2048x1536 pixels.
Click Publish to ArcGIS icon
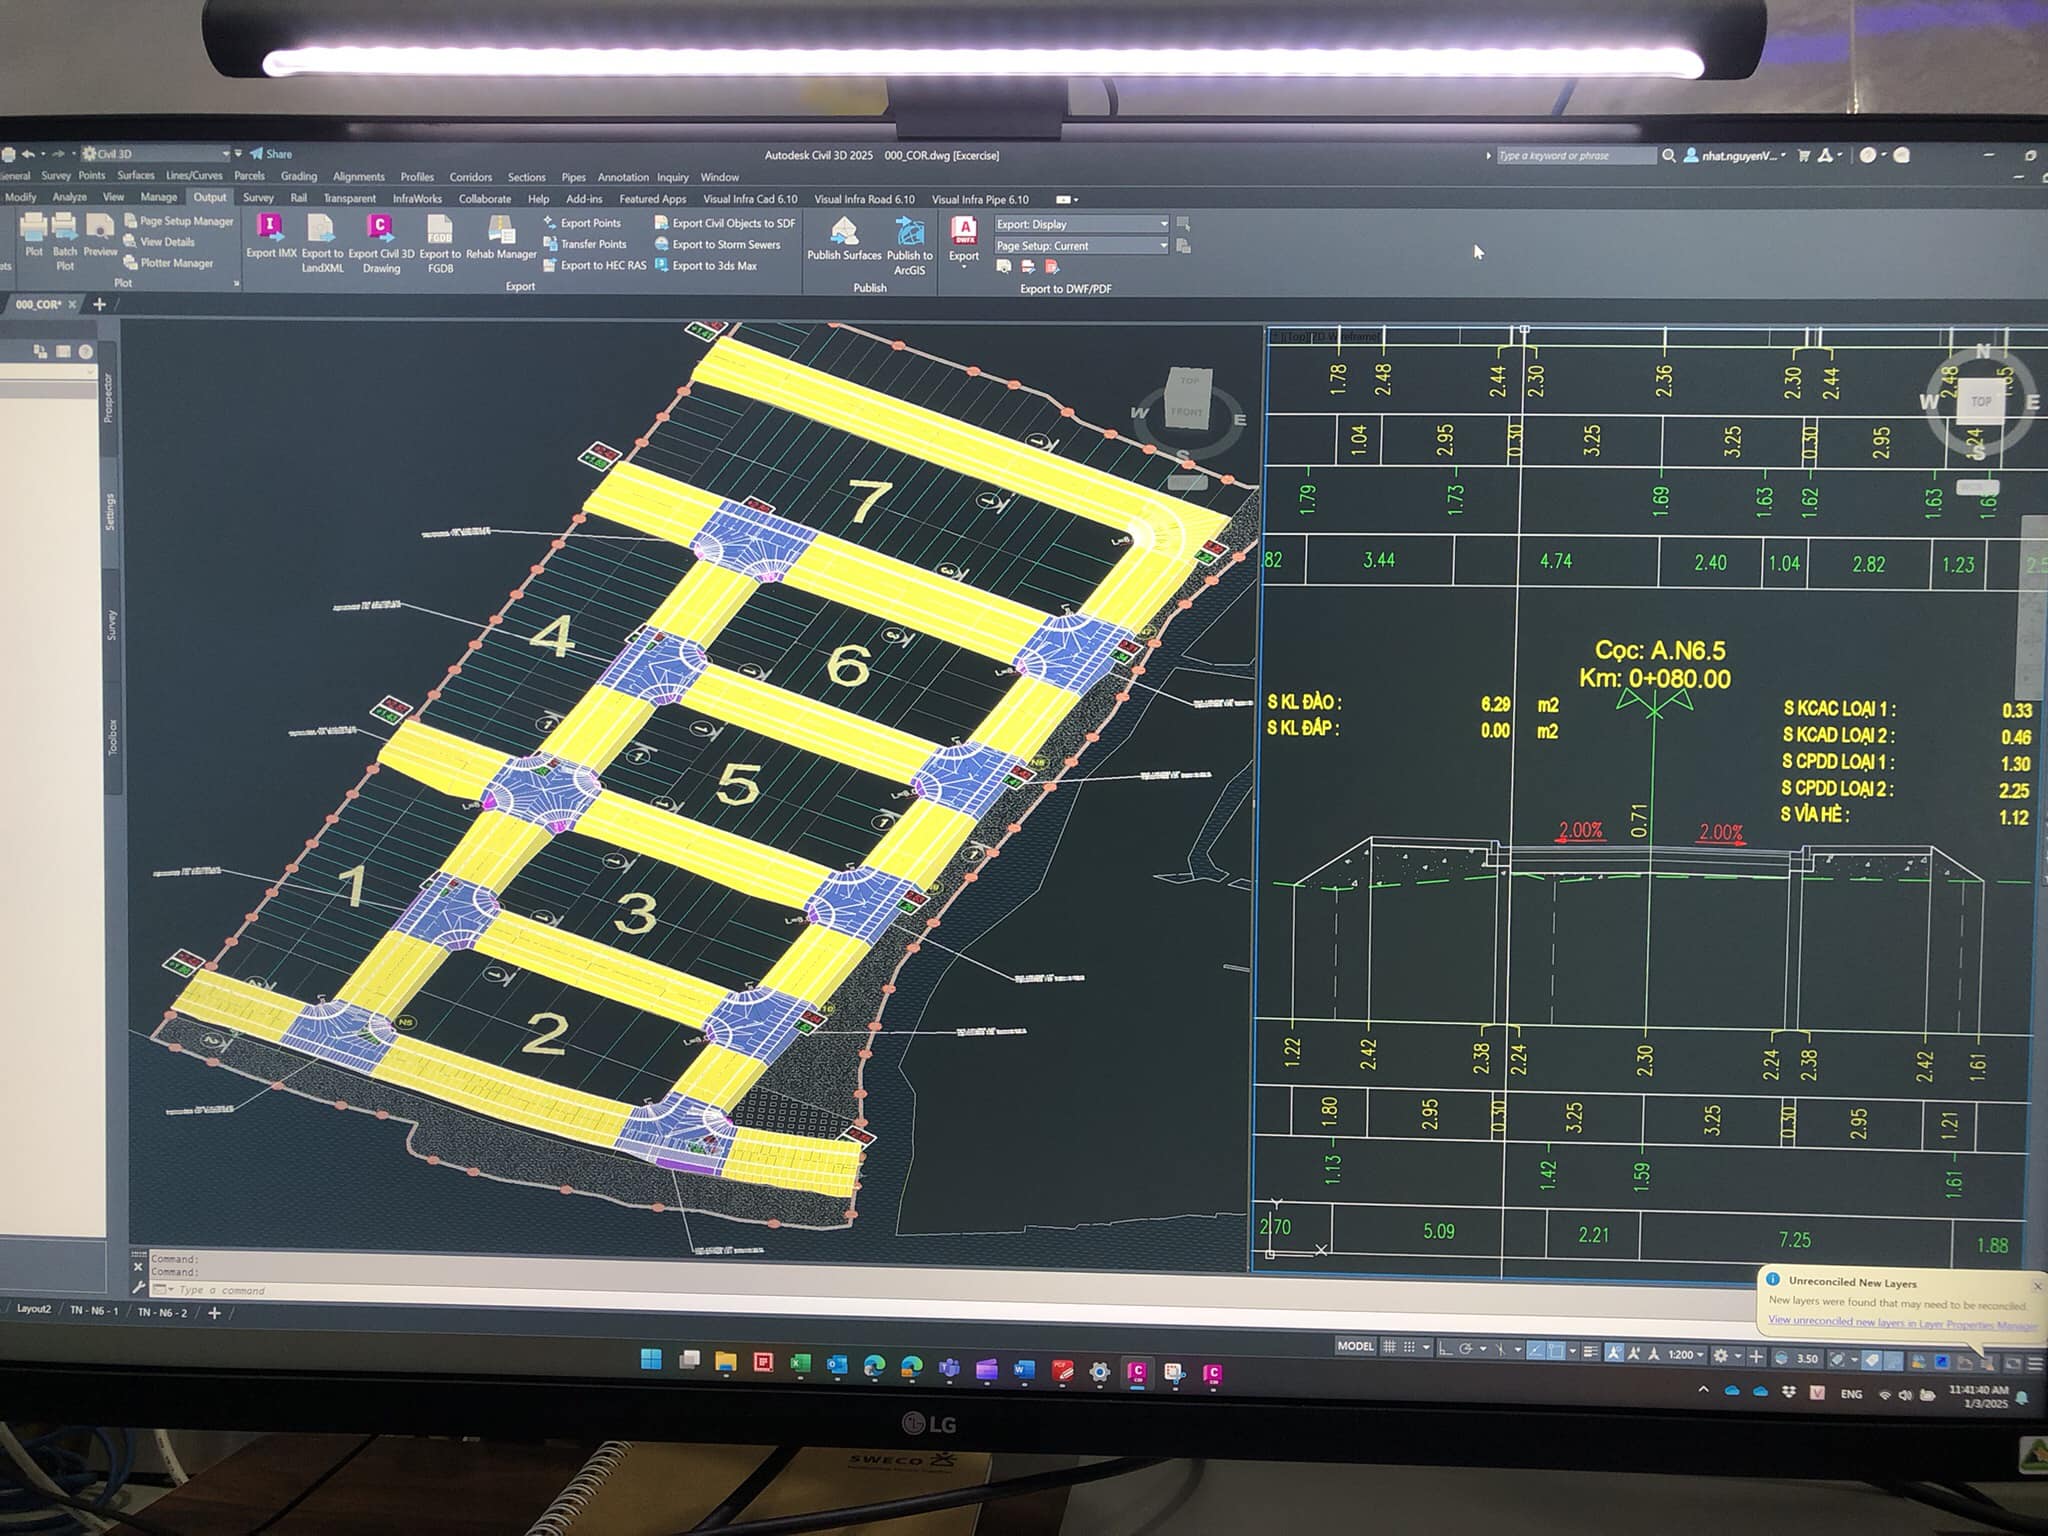pos(909,232)
